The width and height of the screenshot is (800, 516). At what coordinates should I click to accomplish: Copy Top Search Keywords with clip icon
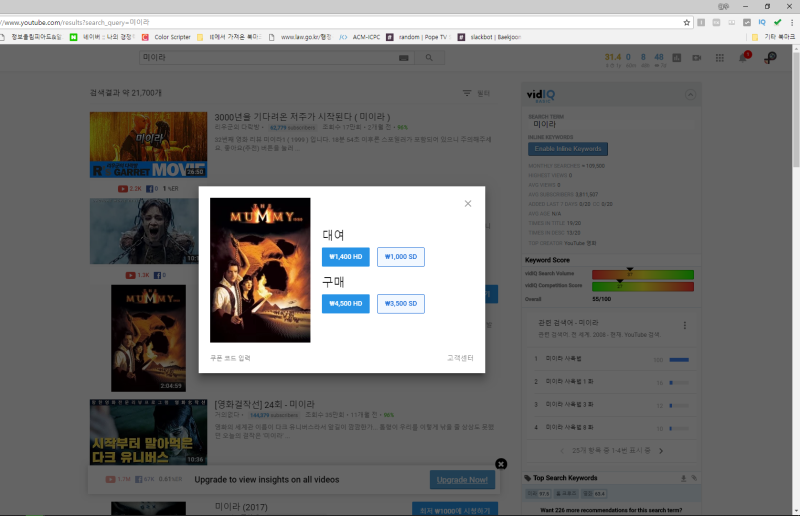click(x=694, y=478)
